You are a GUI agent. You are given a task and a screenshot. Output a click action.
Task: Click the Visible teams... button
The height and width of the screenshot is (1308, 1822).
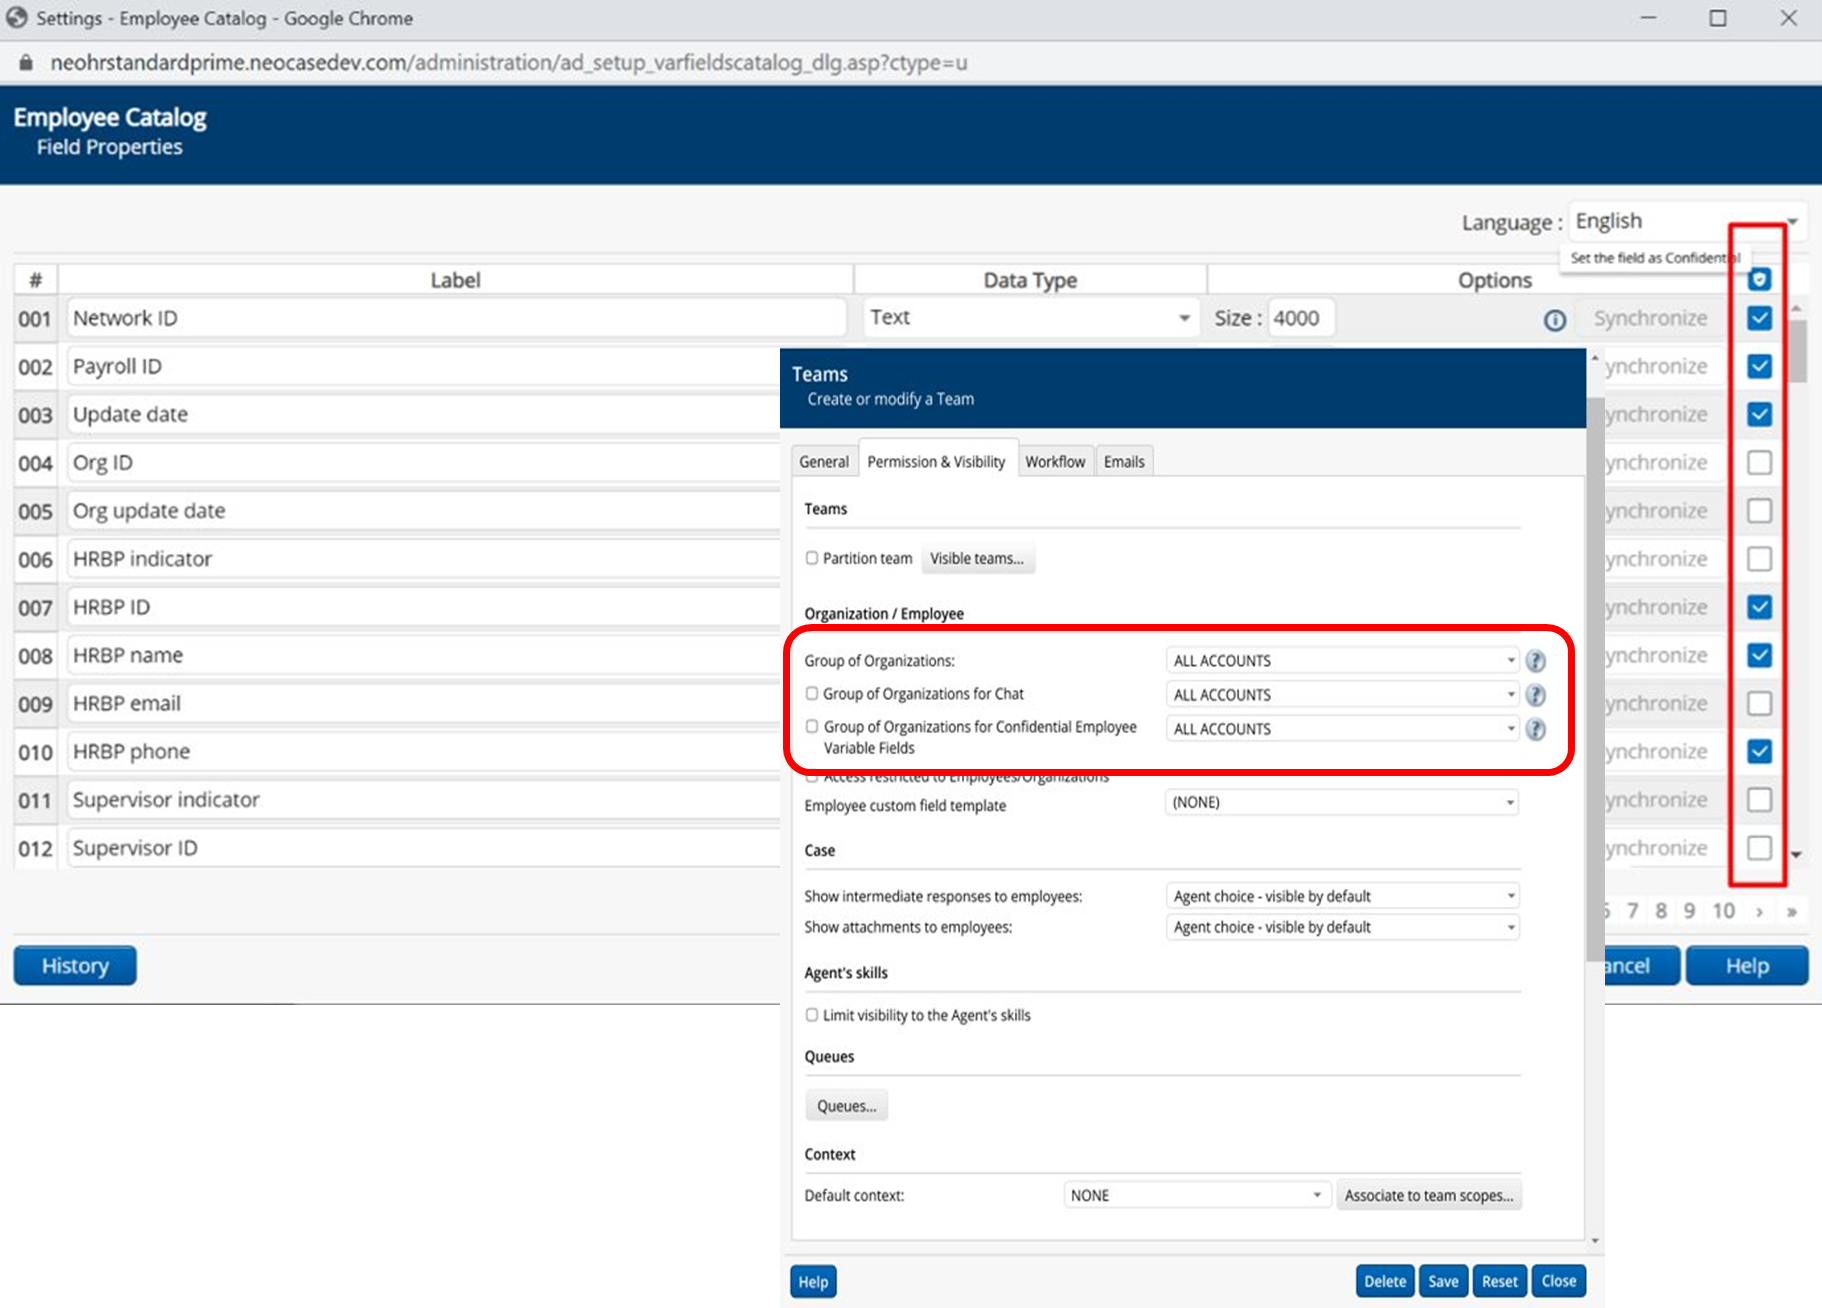click(x=976, y=558)
